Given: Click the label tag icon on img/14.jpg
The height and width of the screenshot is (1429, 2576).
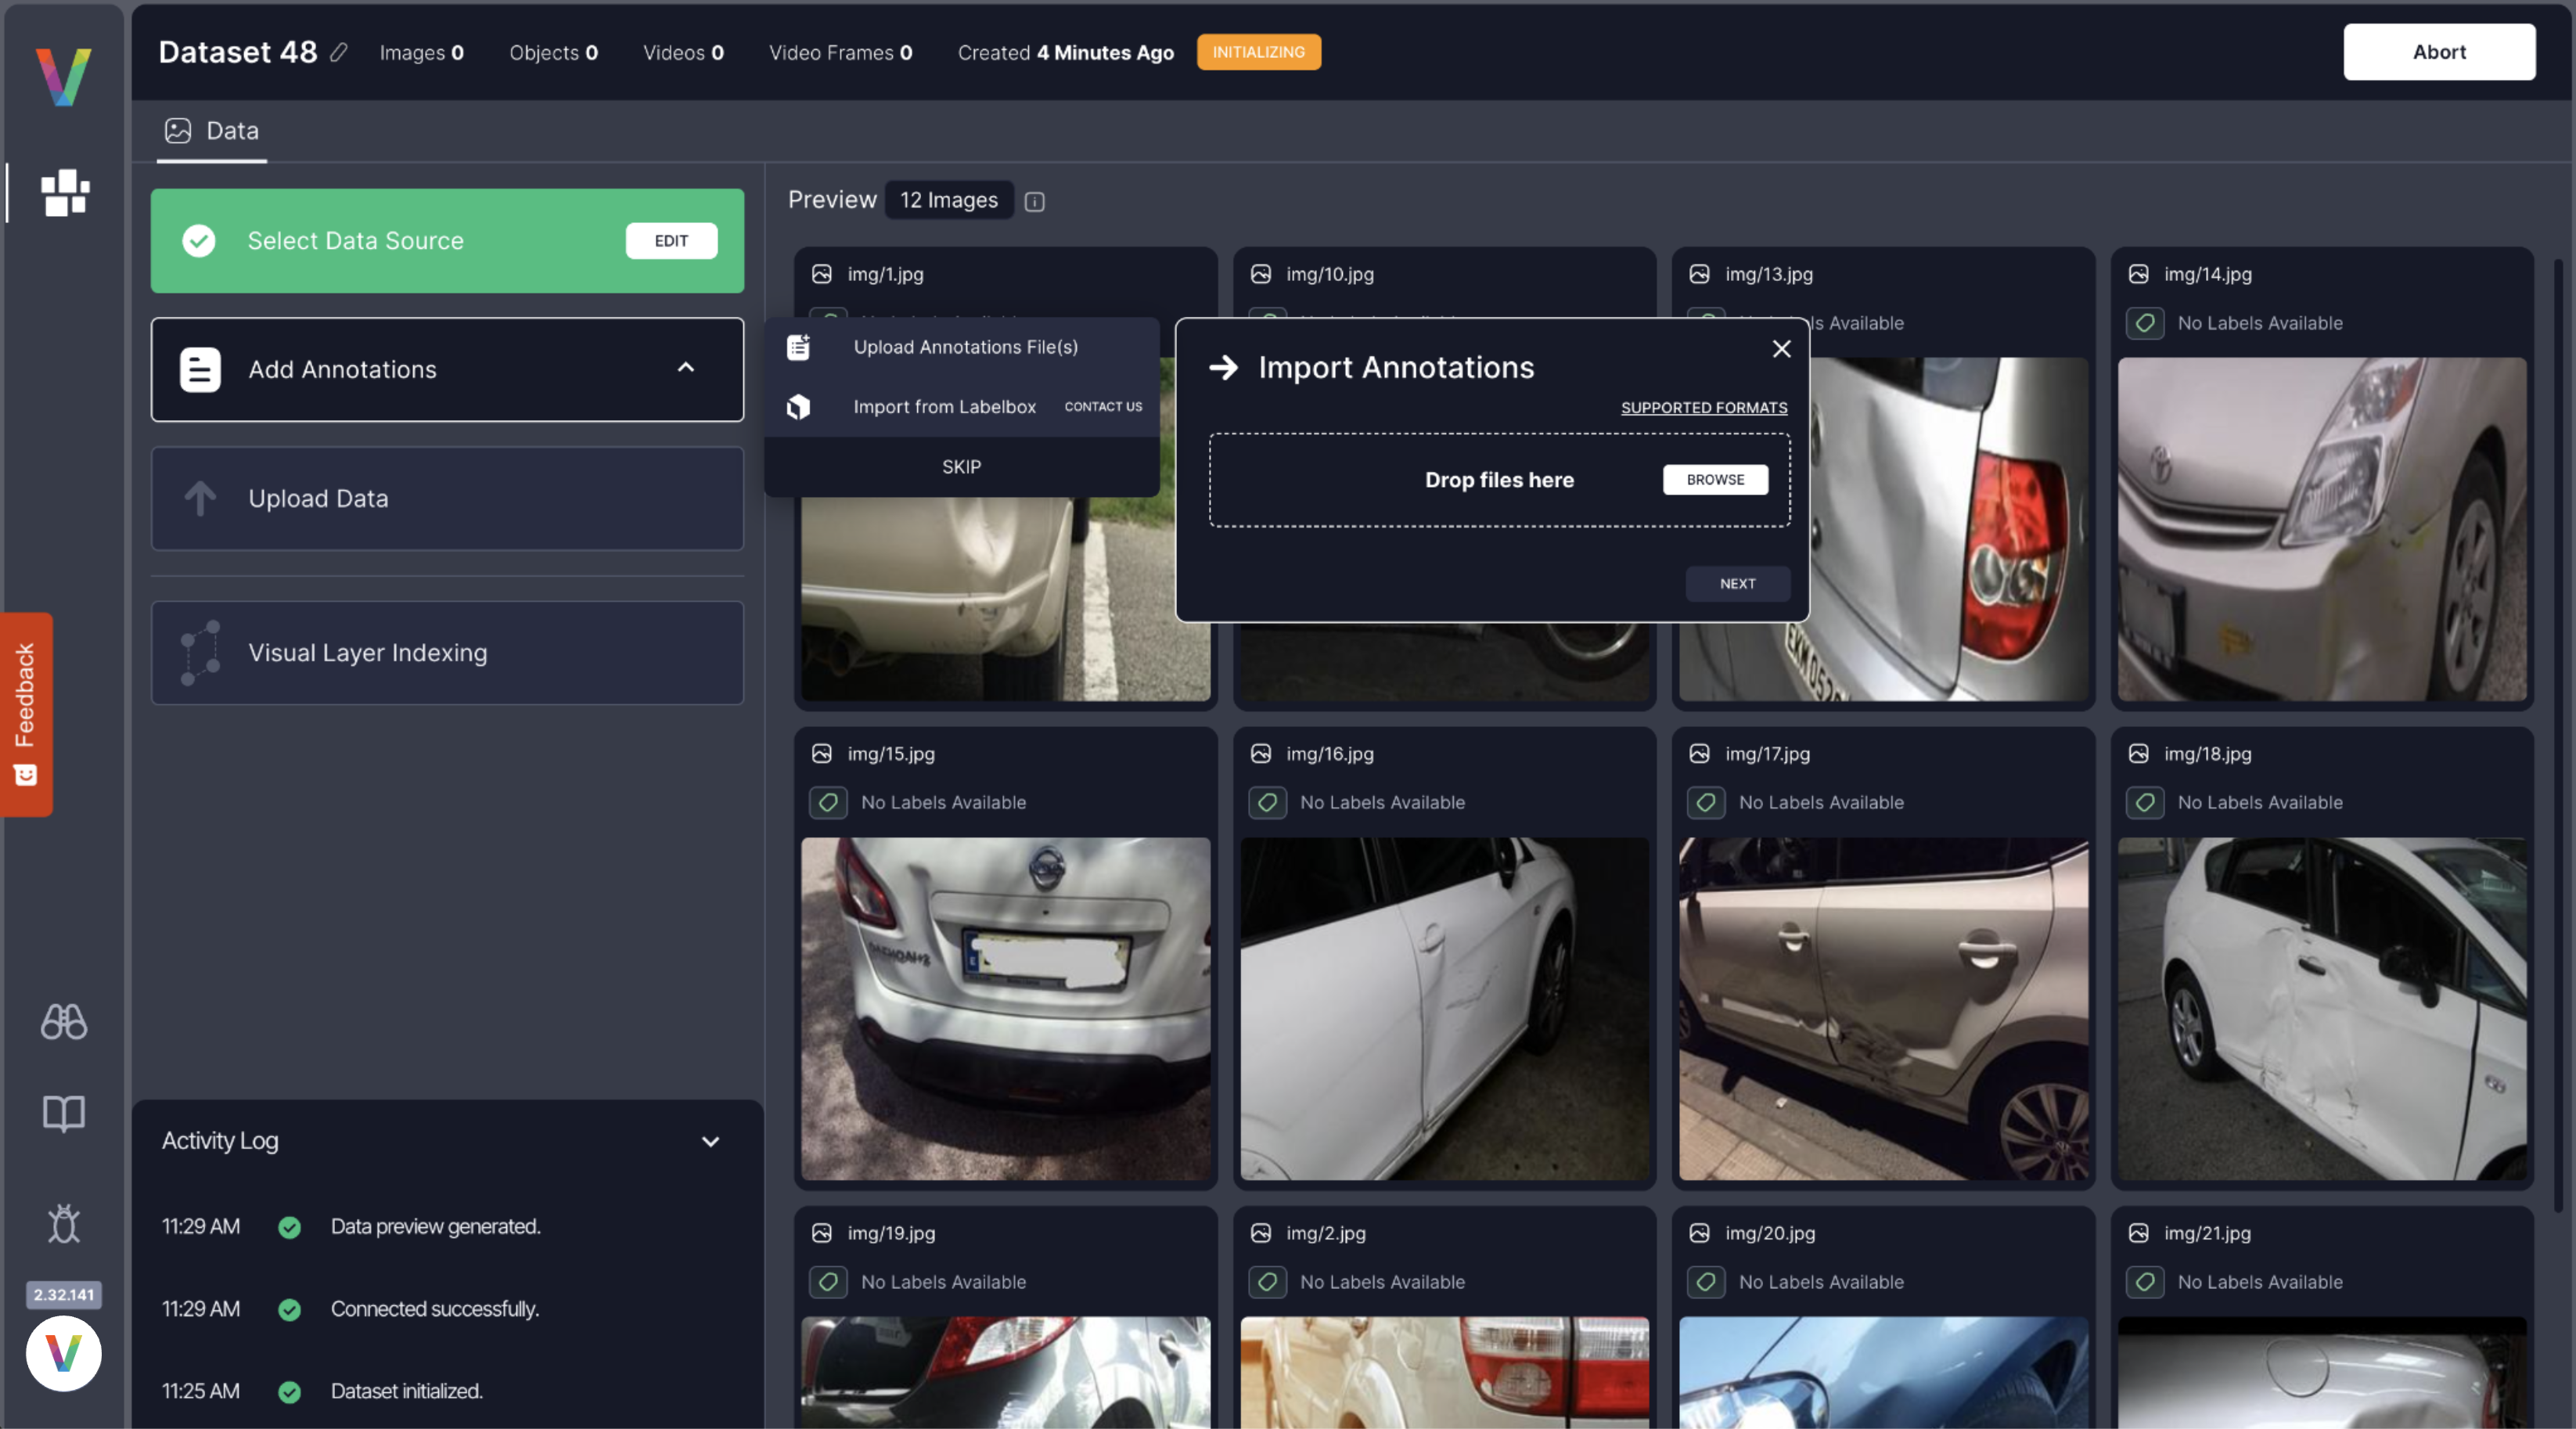Looking at the screenshot, I should coord(2145,323).
